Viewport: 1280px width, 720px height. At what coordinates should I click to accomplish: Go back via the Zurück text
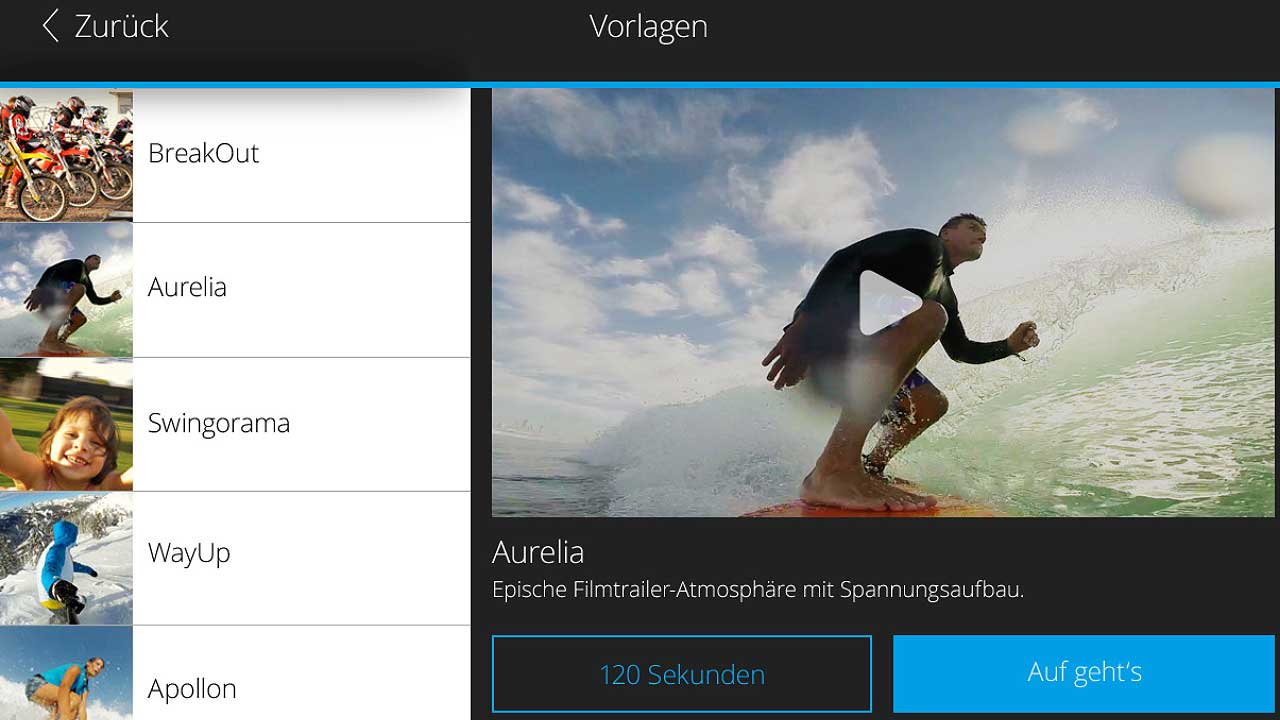tap(121, 26)
